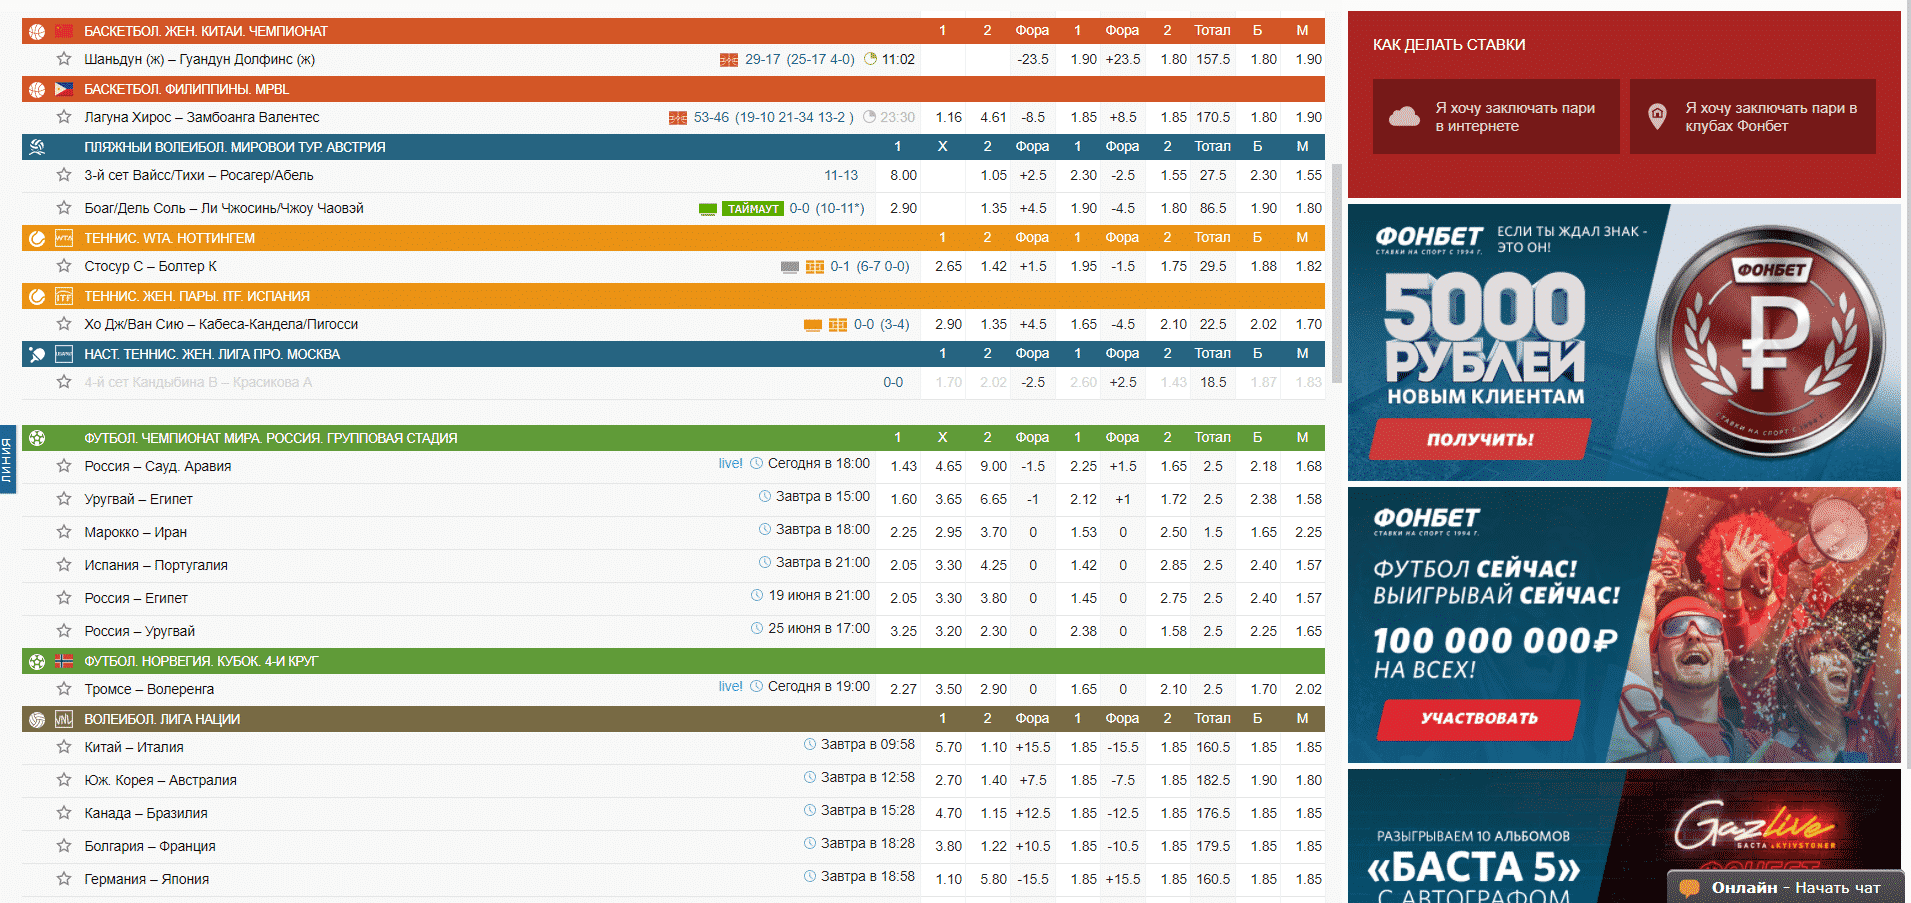Screen dimensions: 1911x903
Task: Open the ЛИНИЯ side tab
Action: [8, 460]
